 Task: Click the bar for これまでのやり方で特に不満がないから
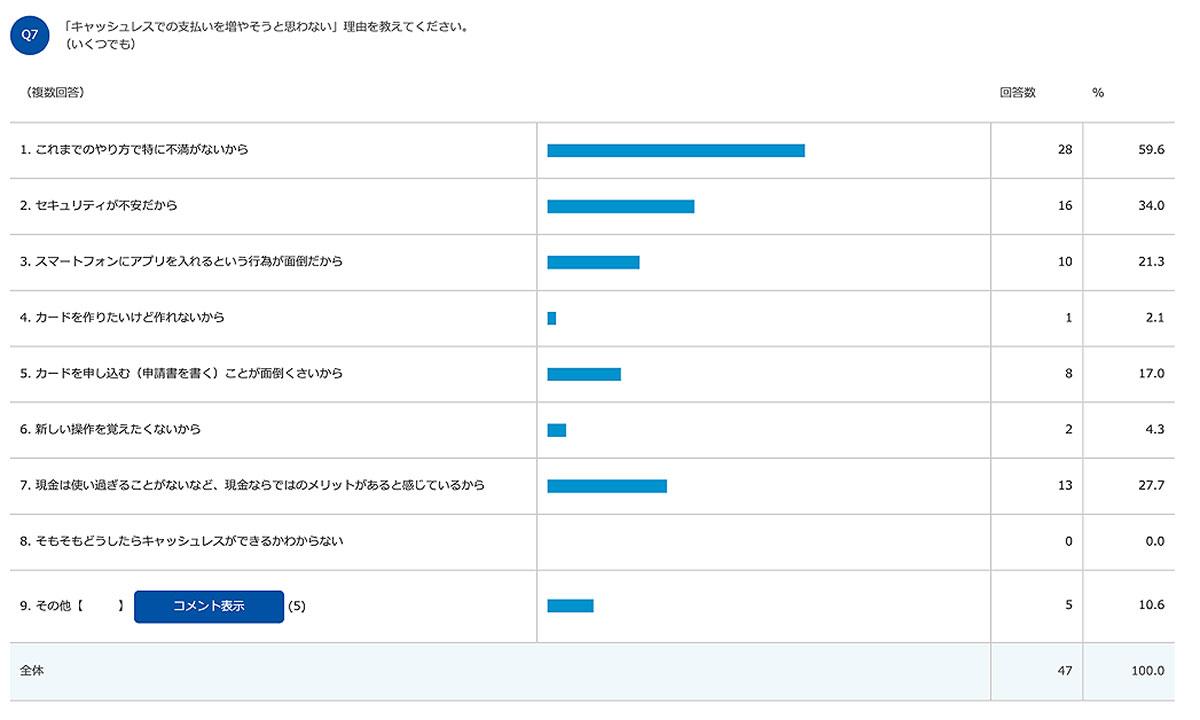(676, 150)
